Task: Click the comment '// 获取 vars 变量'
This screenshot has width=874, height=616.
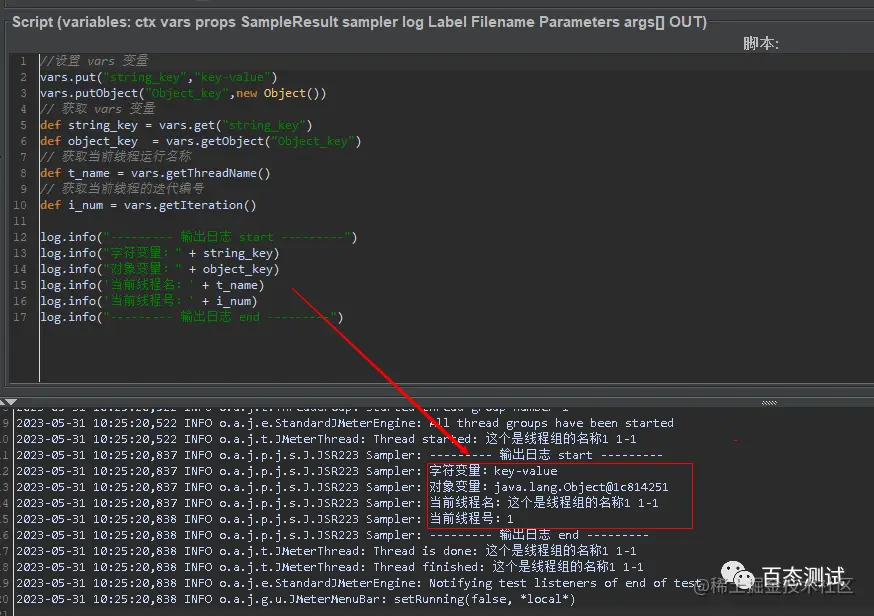Action: tap(97, 109)
